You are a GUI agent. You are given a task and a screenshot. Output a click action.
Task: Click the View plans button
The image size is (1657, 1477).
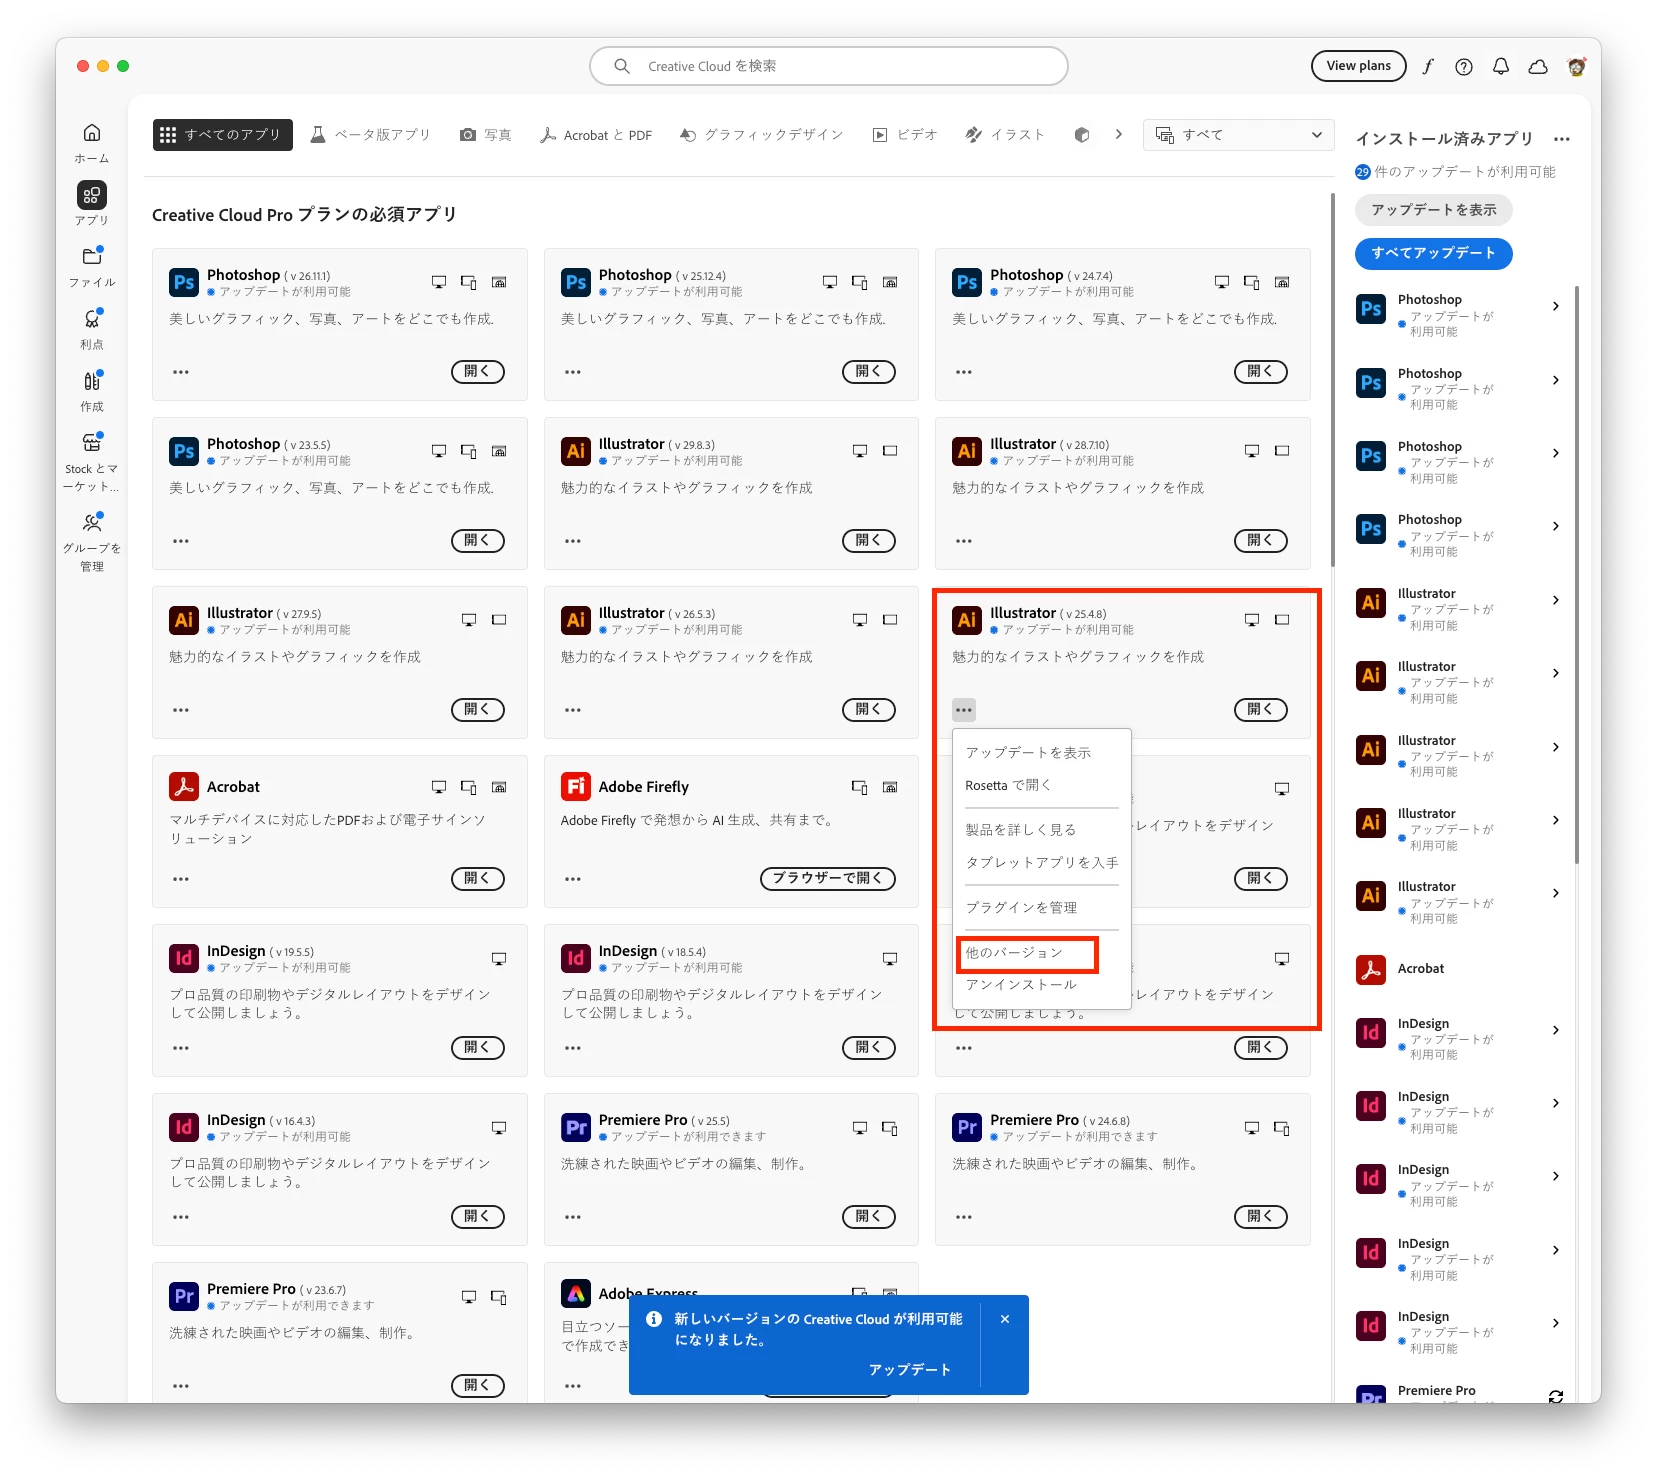click(1358, 66)
